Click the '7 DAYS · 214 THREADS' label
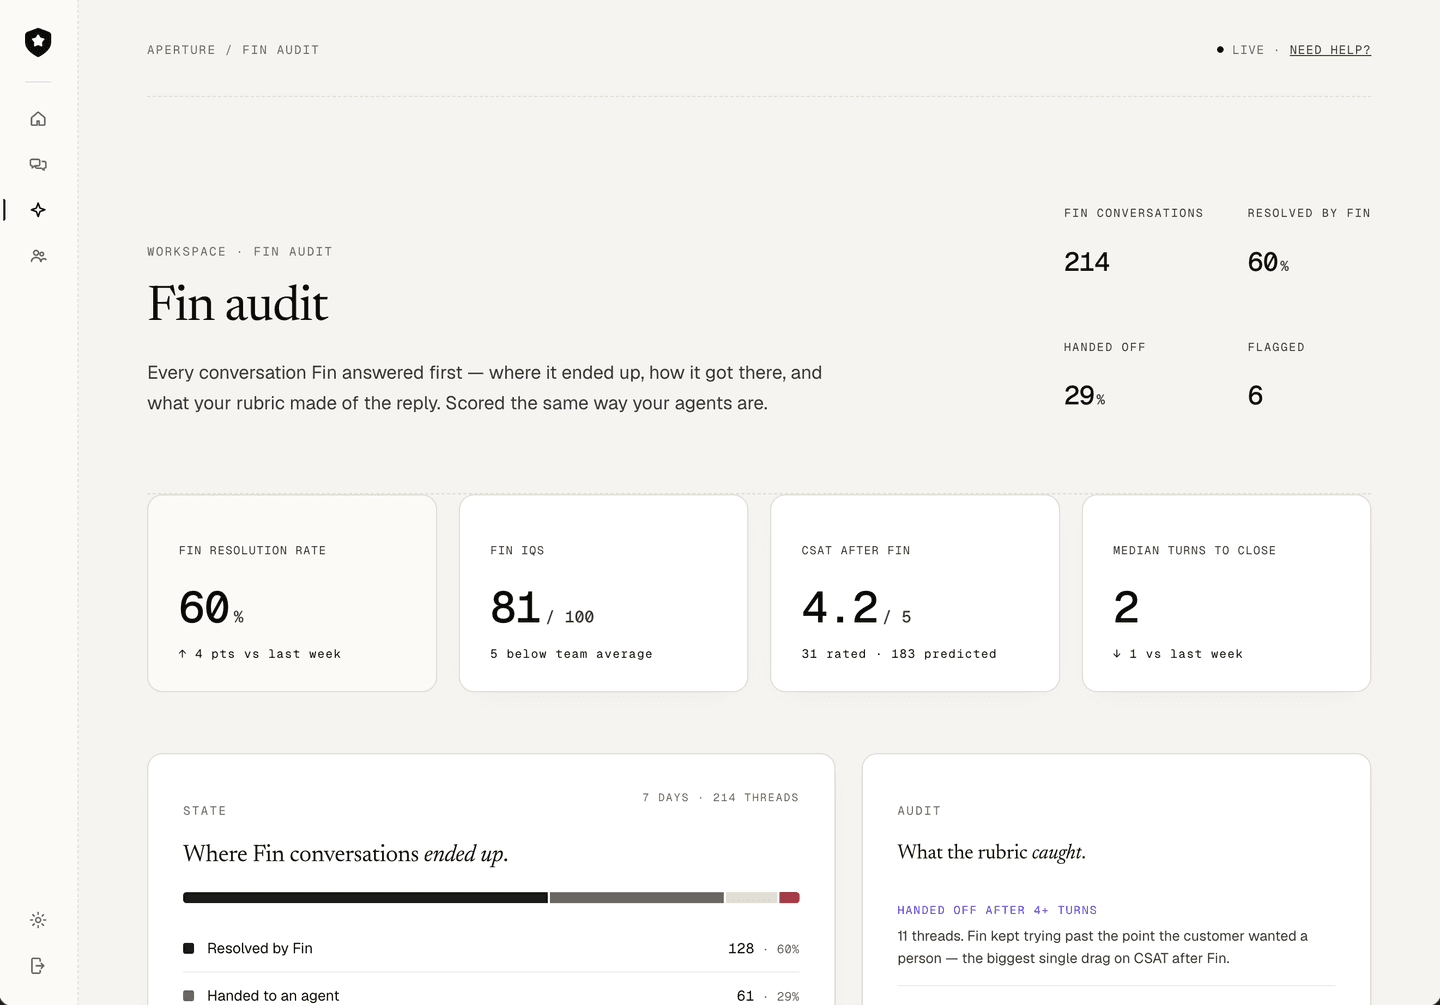 (721, 798)
